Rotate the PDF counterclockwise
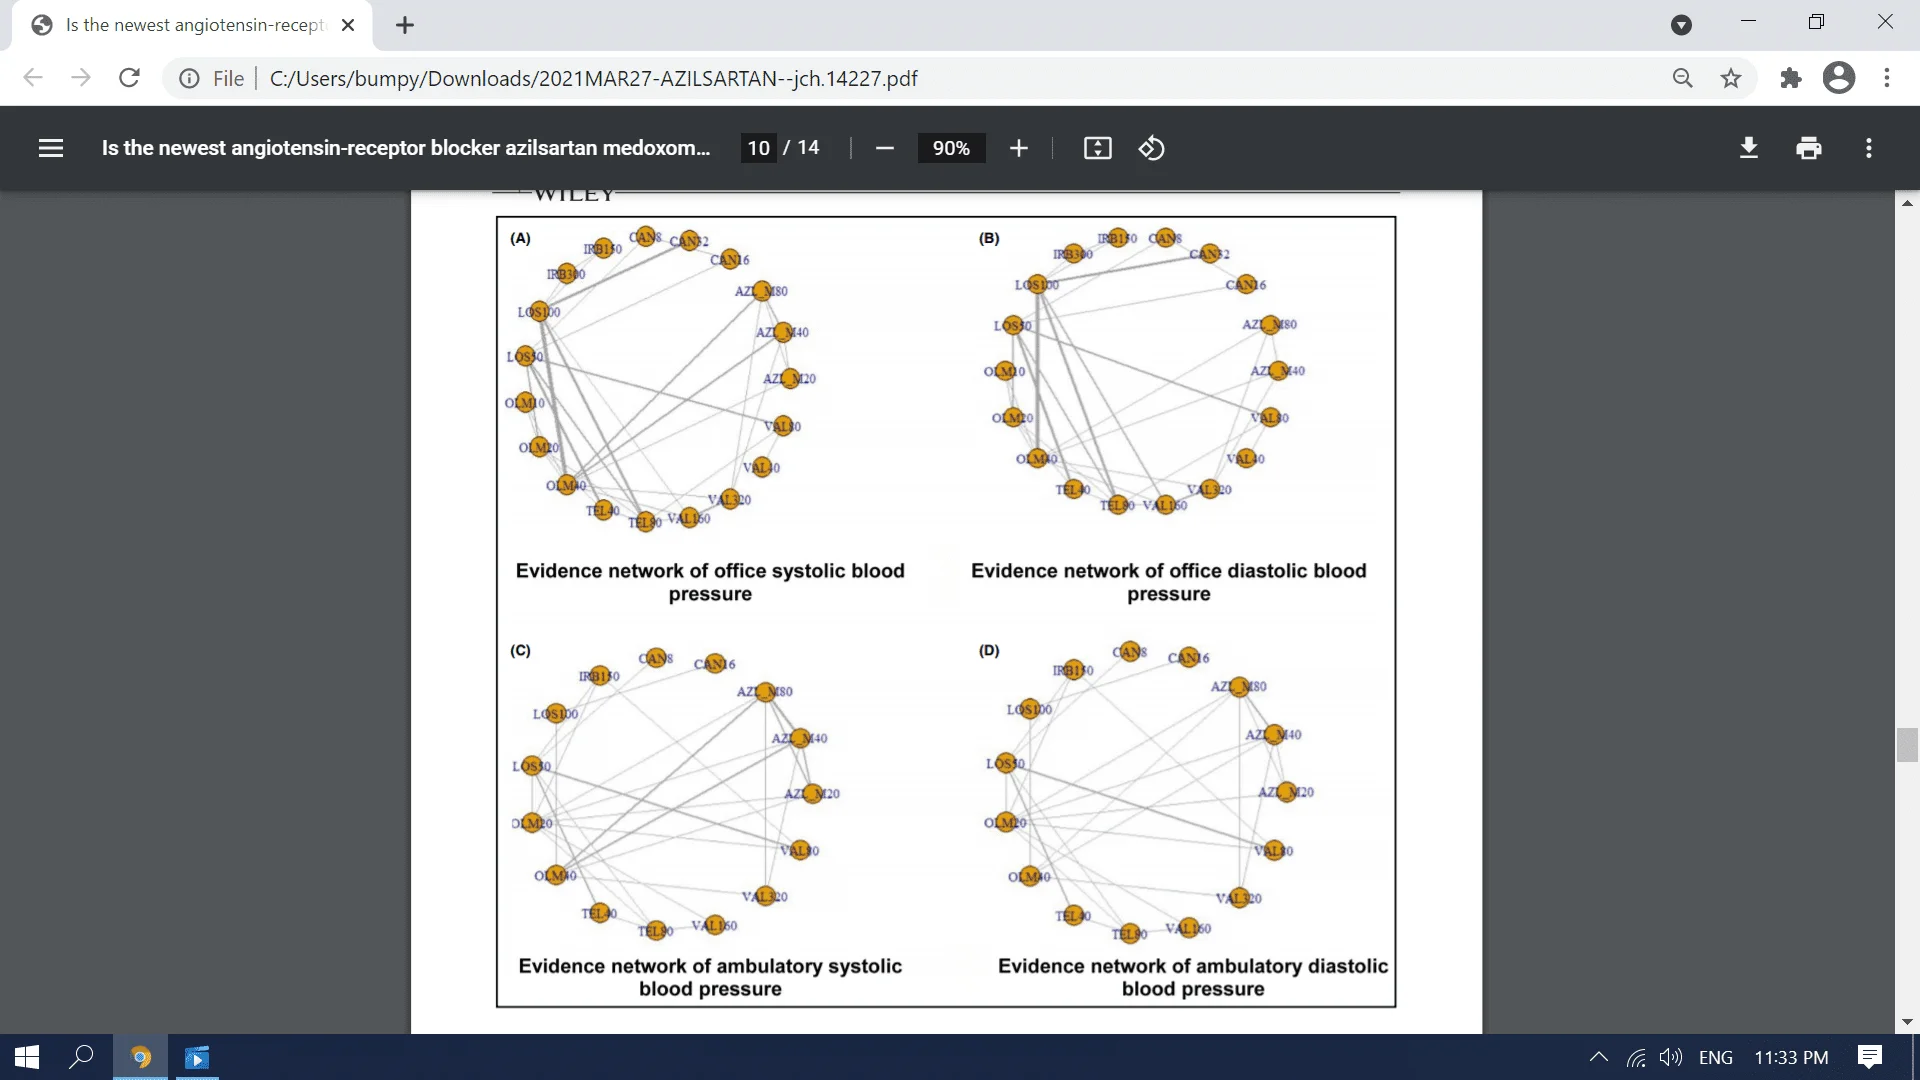 1151,148
